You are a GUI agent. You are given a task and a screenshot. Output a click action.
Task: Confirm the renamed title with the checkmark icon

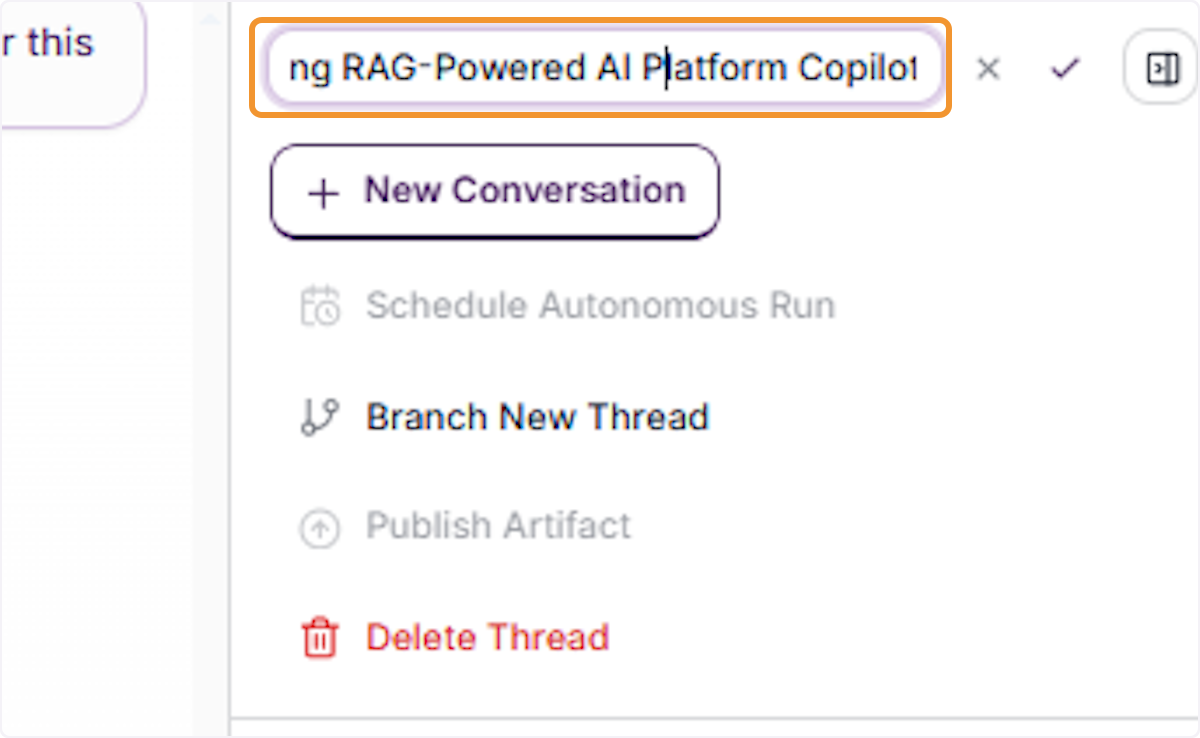coord(1065,69)
